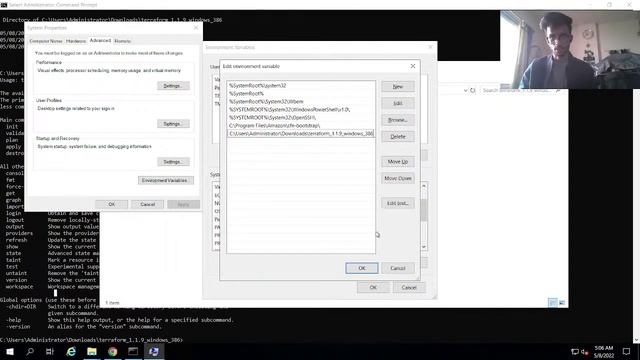Close the Environment Variables dialog
Screen dimensions: 640x360
pyautogui.click(x=430, y=47)
